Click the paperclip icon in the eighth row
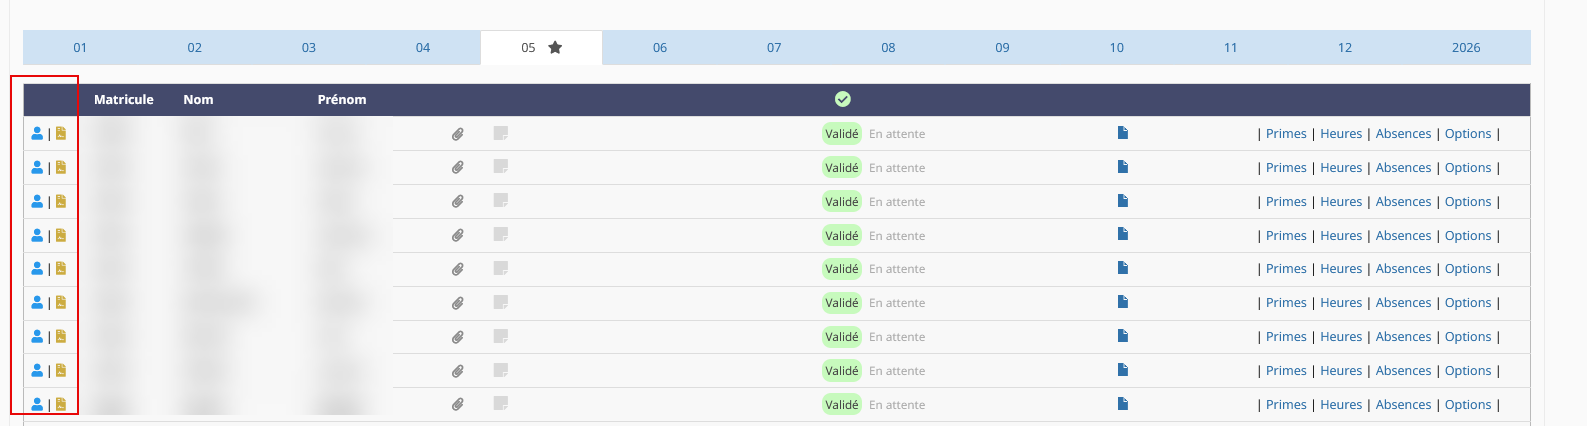1587x426 pixels. [457, 371]
